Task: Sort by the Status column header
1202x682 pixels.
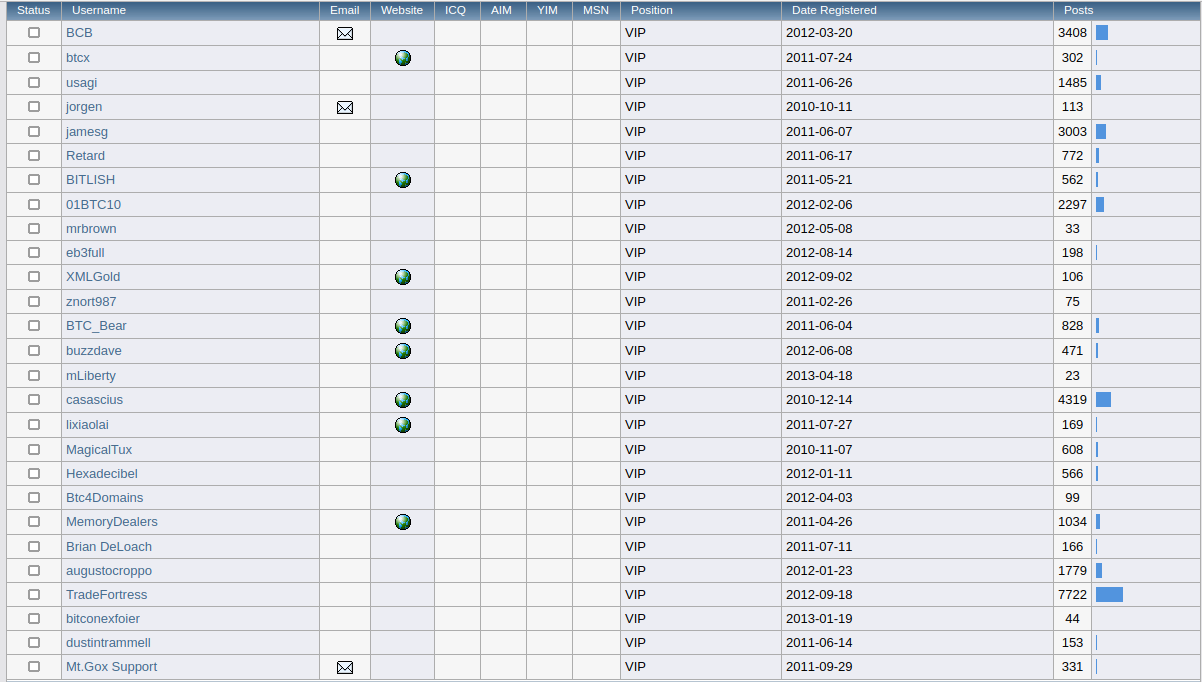Action: [x=34, y=10]
